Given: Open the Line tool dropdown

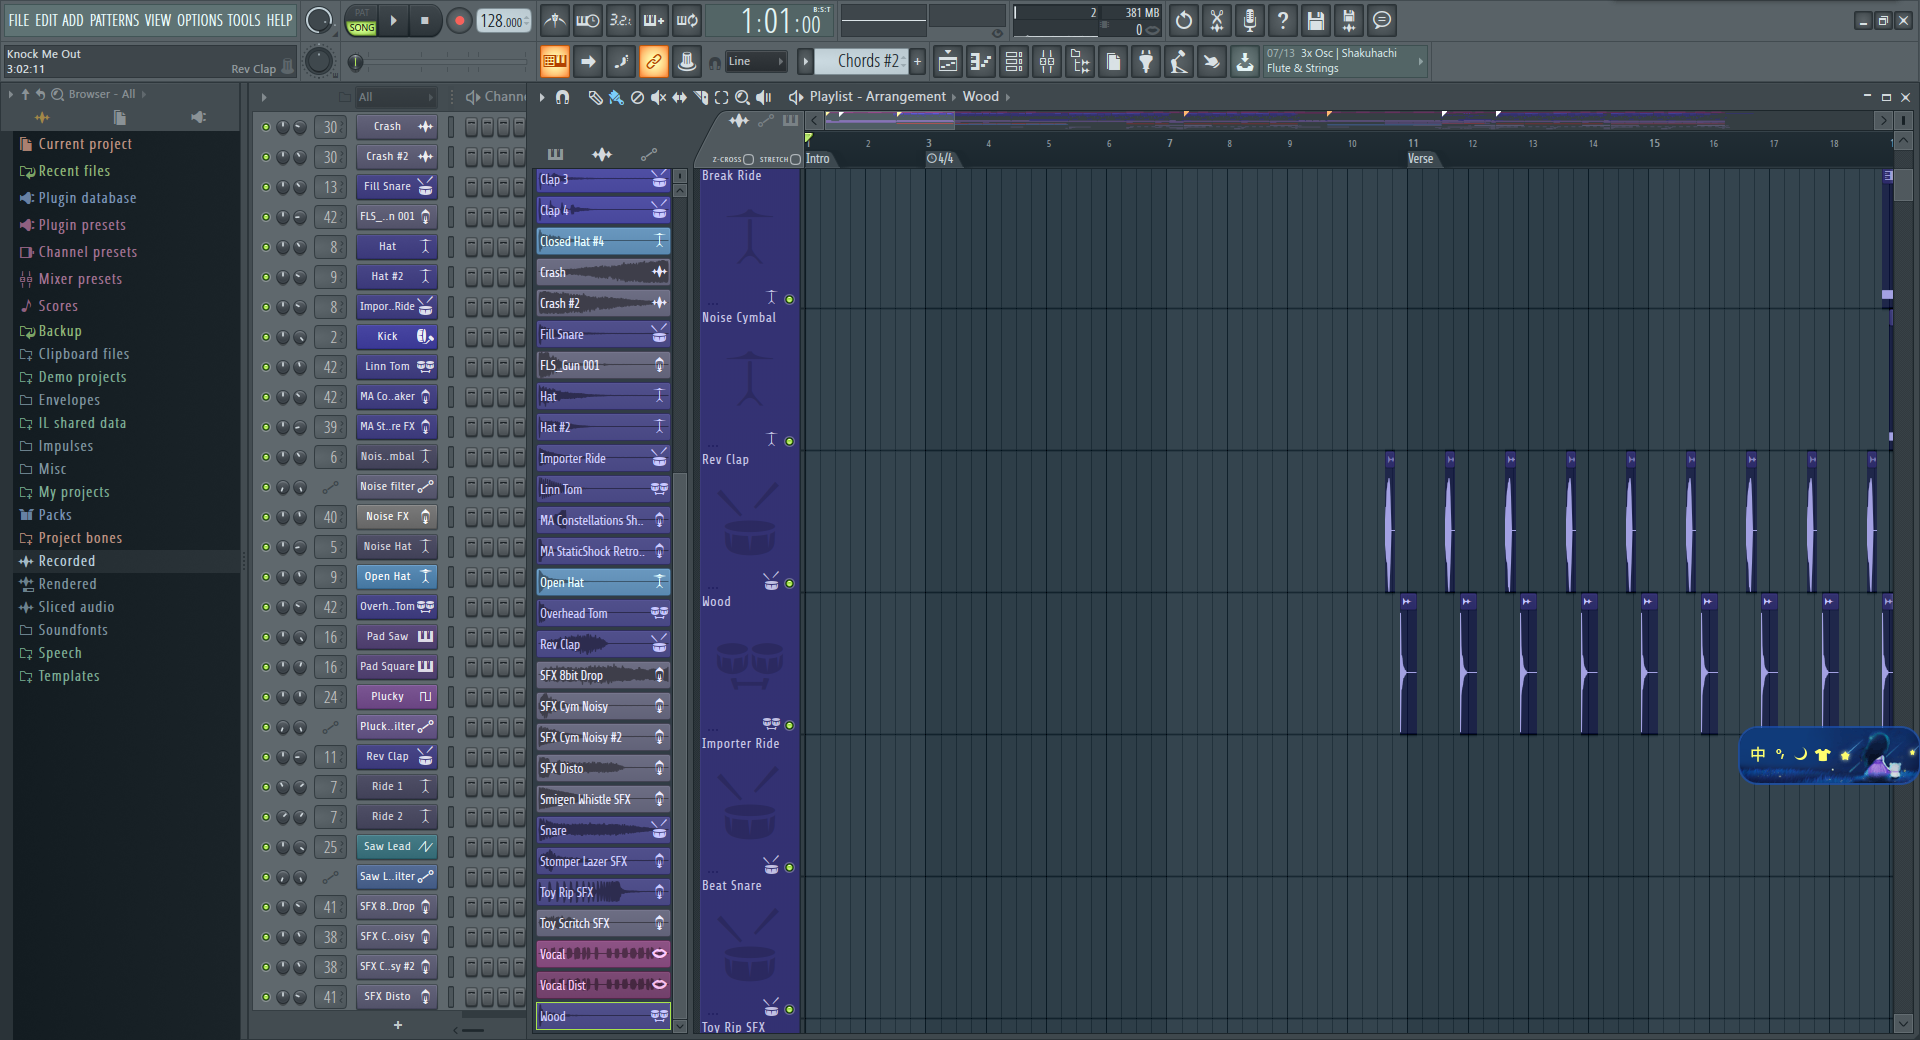Looking at the screenshot, I should coord(757,61).
